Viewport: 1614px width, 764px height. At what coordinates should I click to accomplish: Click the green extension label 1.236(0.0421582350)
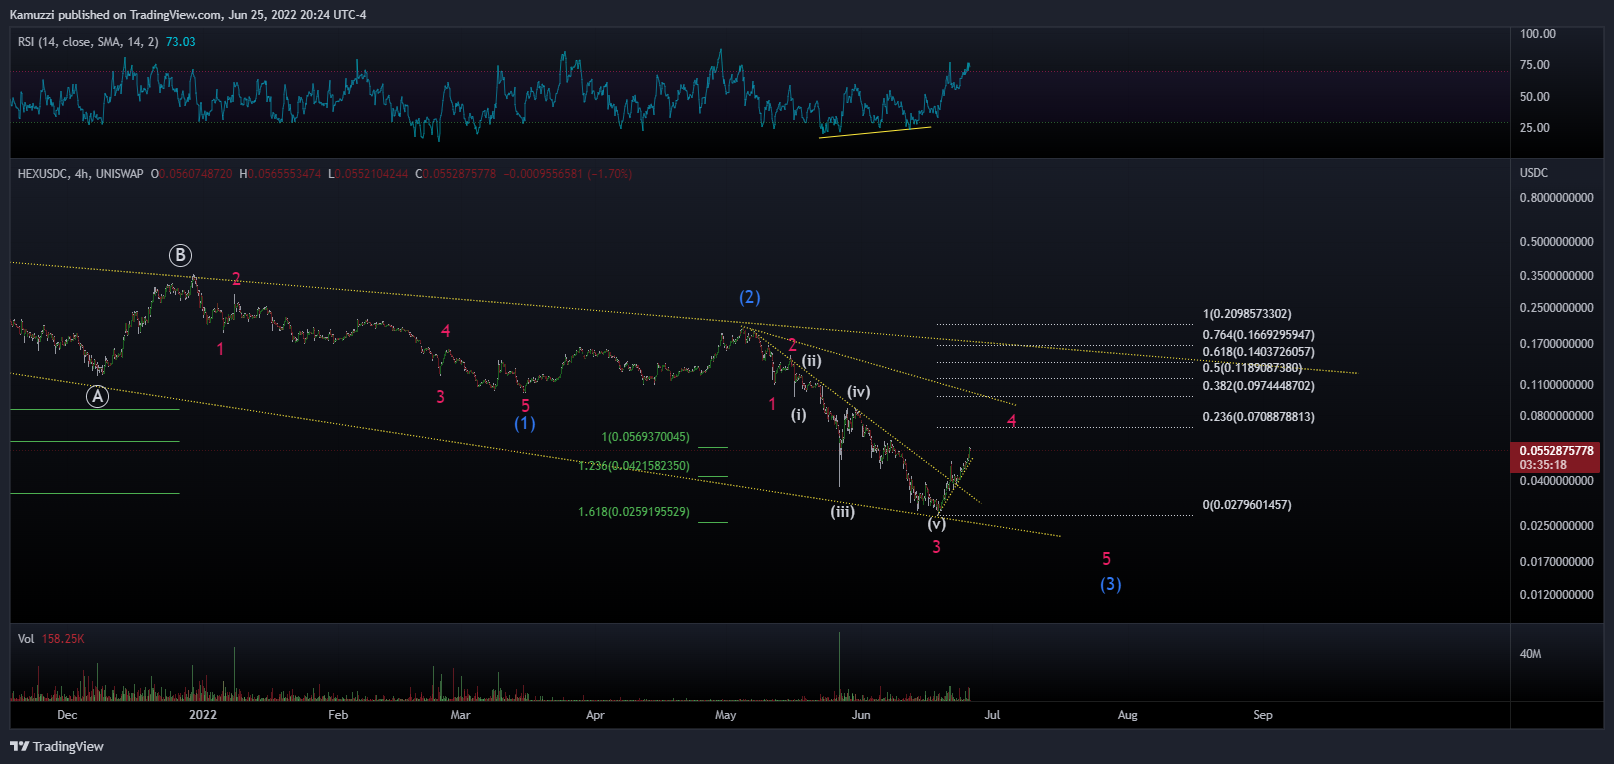pos(634,466)
